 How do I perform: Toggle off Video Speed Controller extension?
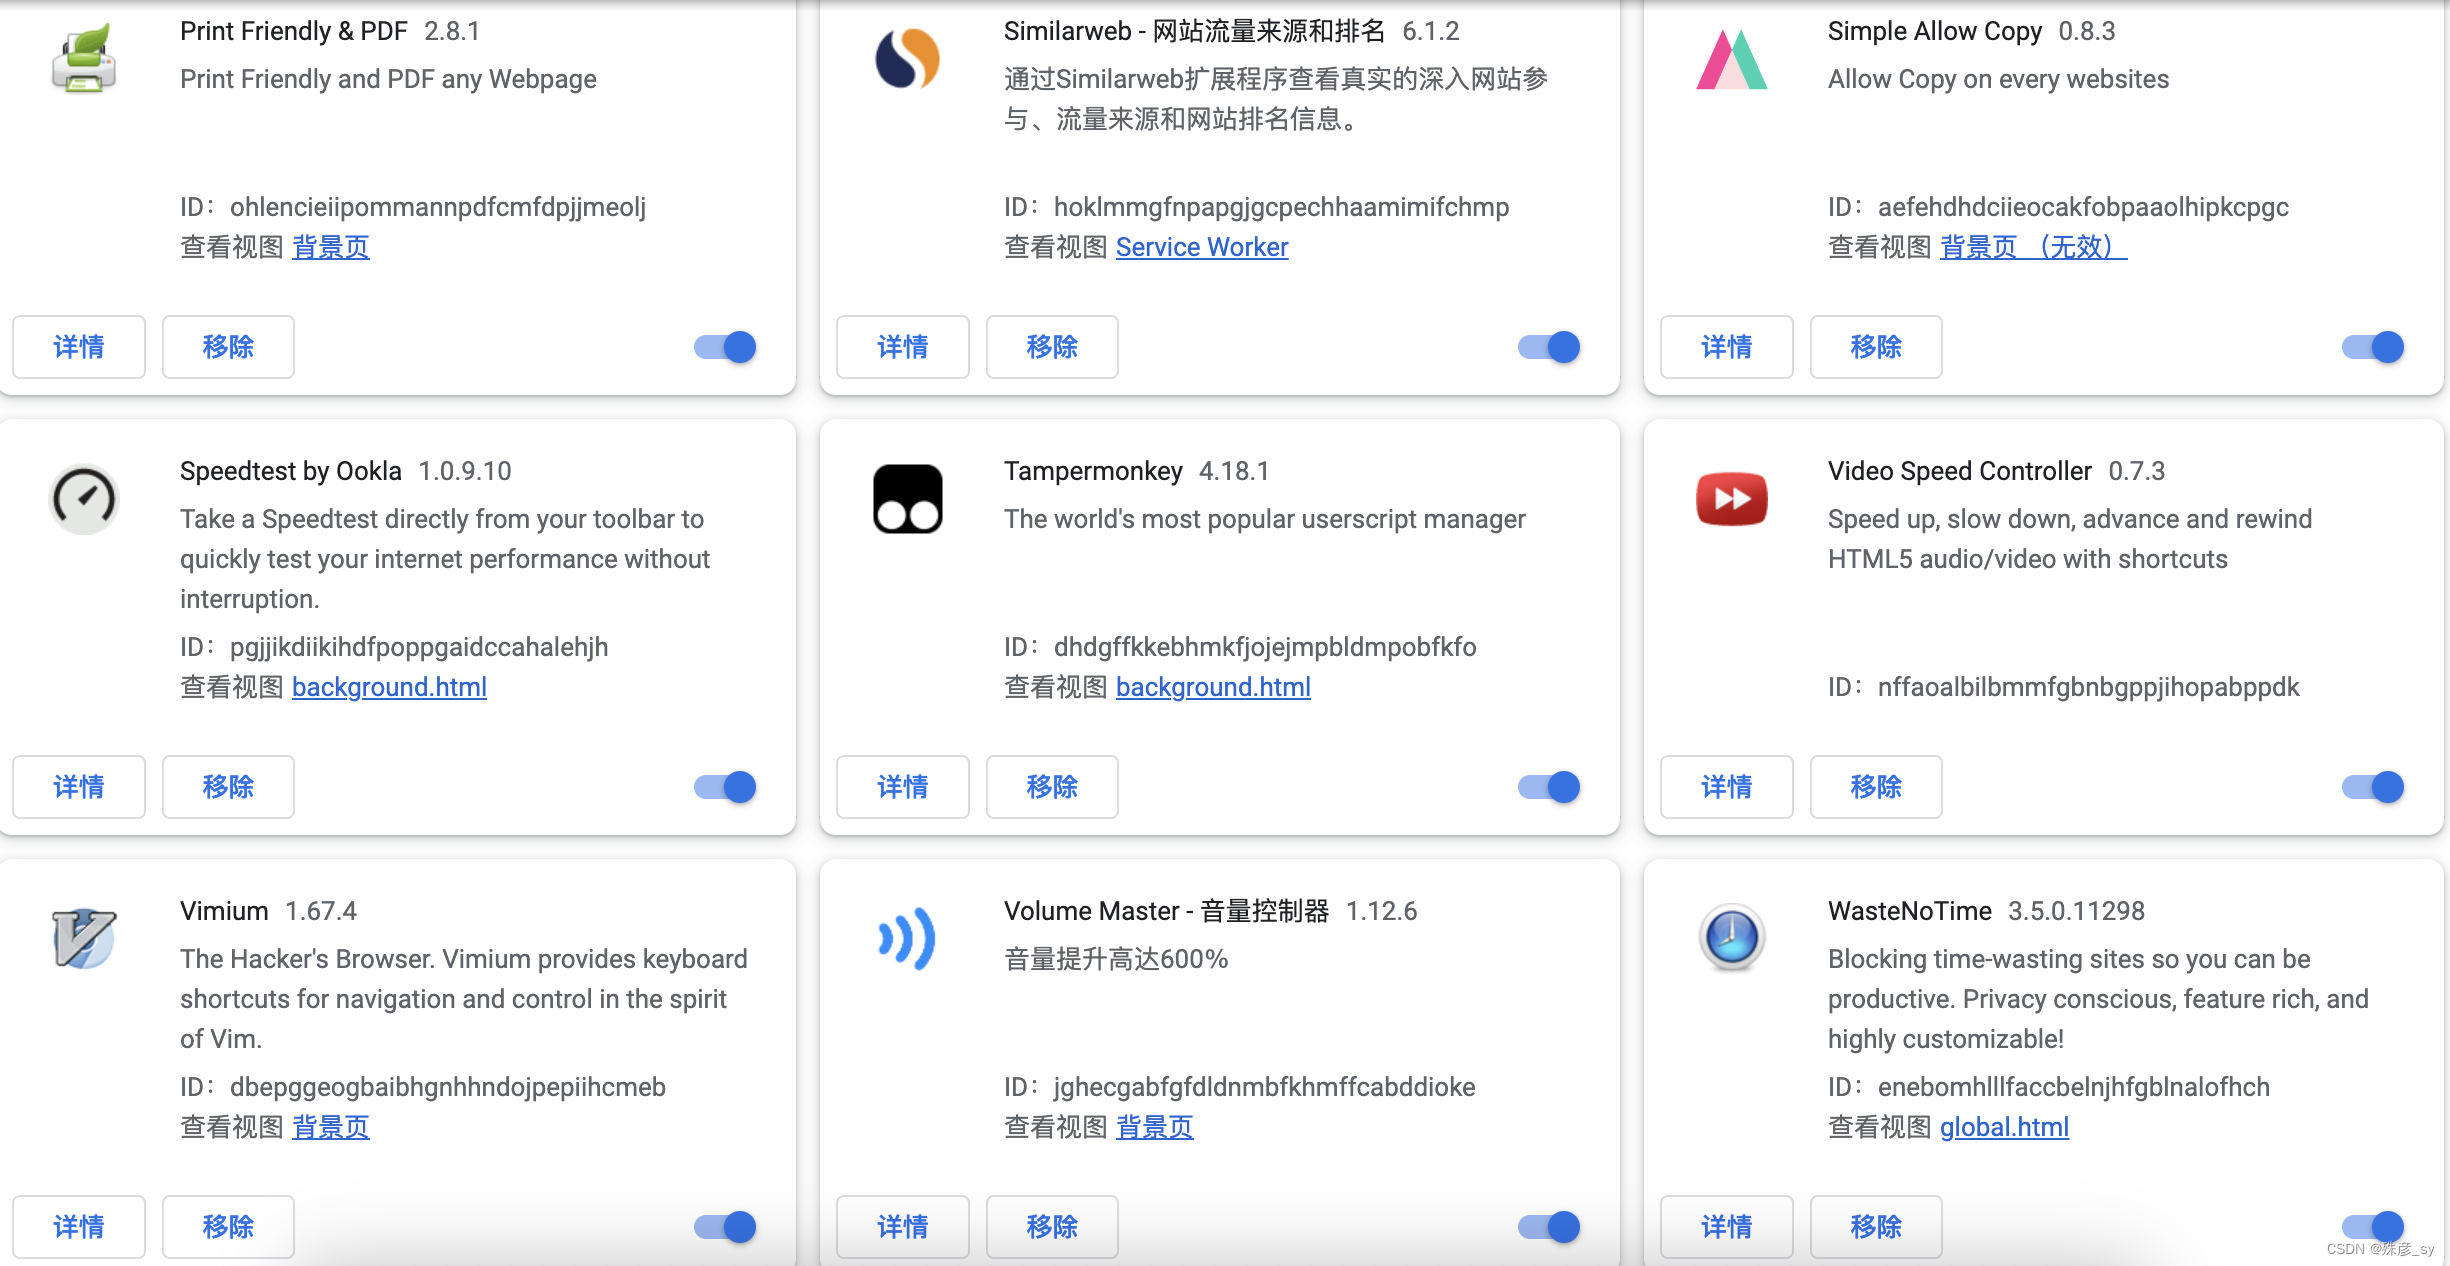click(2373, 787)
